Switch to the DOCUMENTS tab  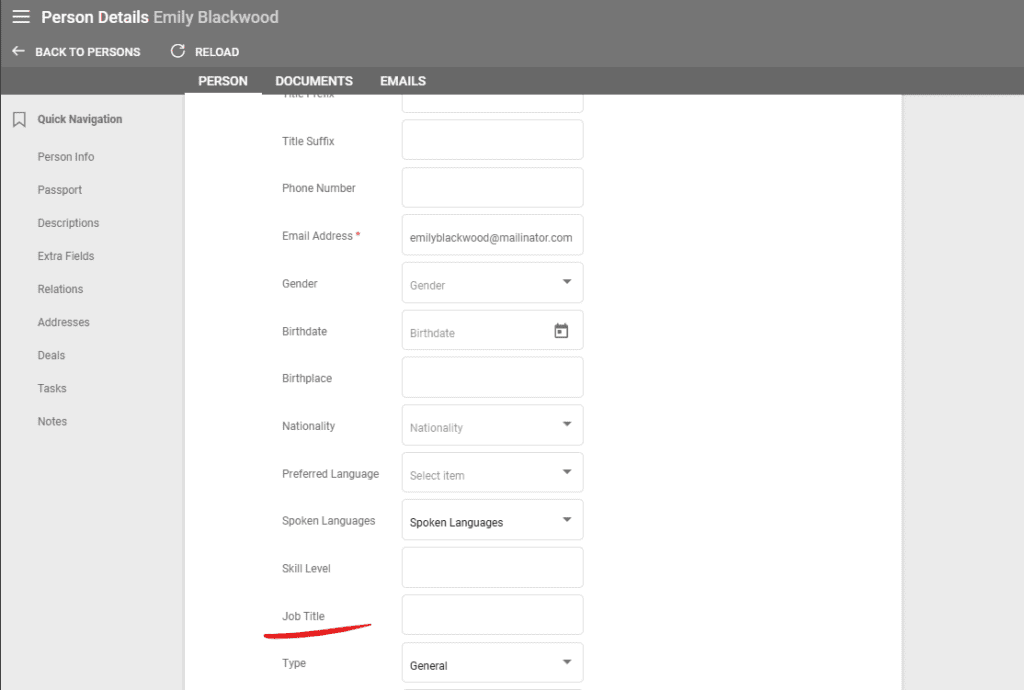pyautogui.click(x=313, y=80)
